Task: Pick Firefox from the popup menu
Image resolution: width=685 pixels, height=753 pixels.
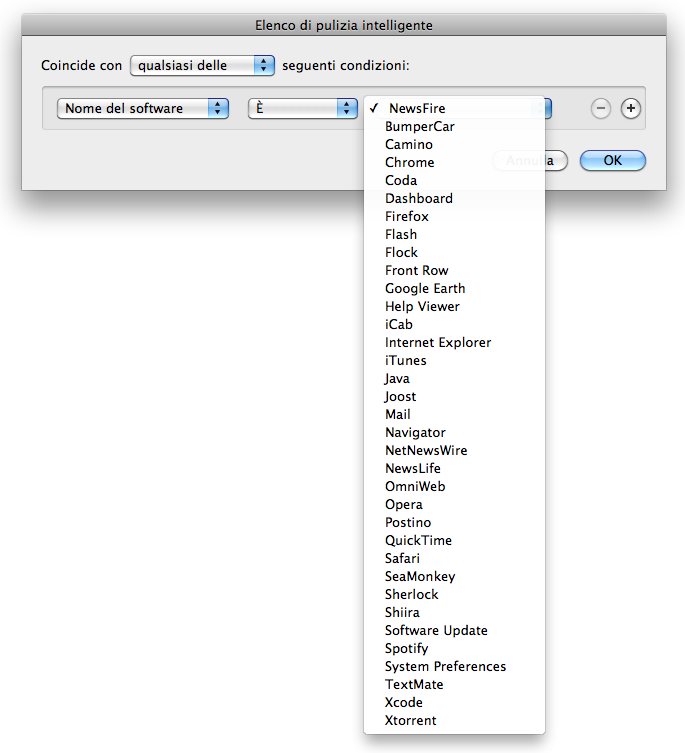Action: [x=454, y=217]
